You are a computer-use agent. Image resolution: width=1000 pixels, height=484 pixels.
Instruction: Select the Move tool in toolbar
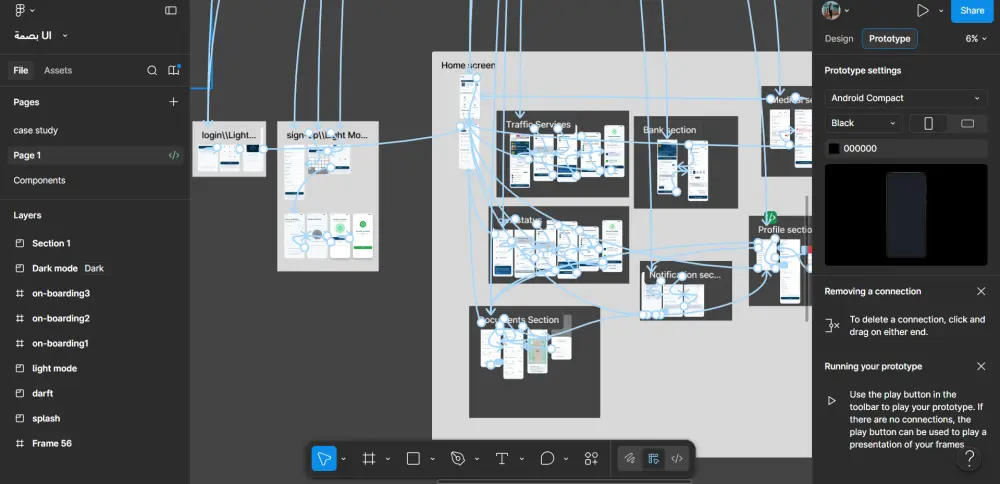pos(324,458)
